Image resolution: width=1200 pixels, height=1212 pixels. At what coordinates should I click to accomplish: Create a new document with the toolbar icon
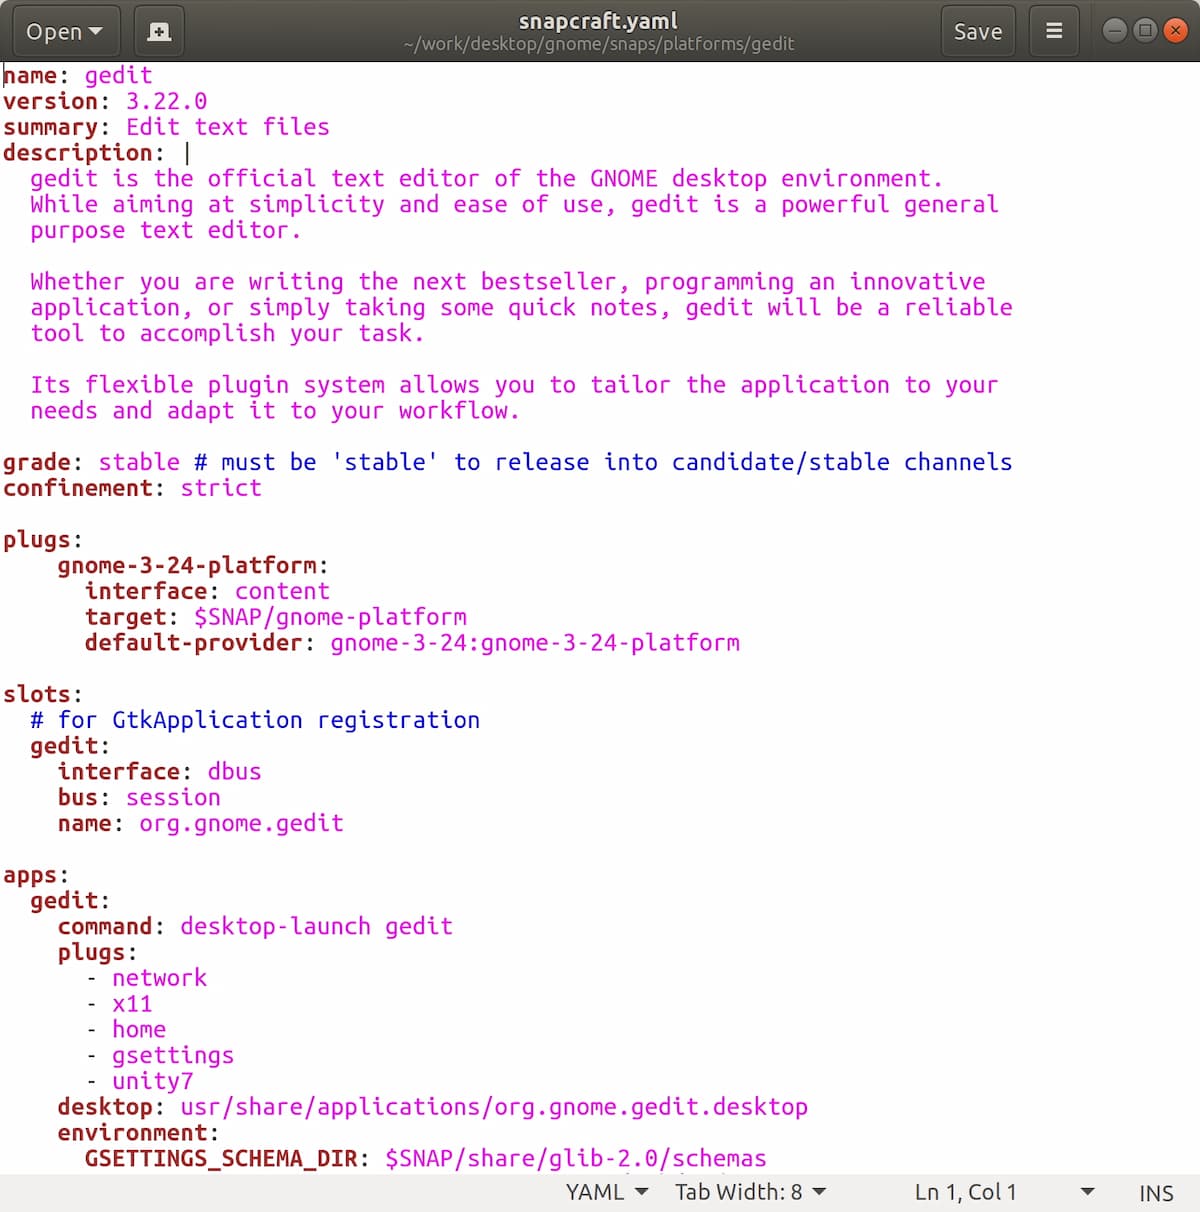pos(159,31)
